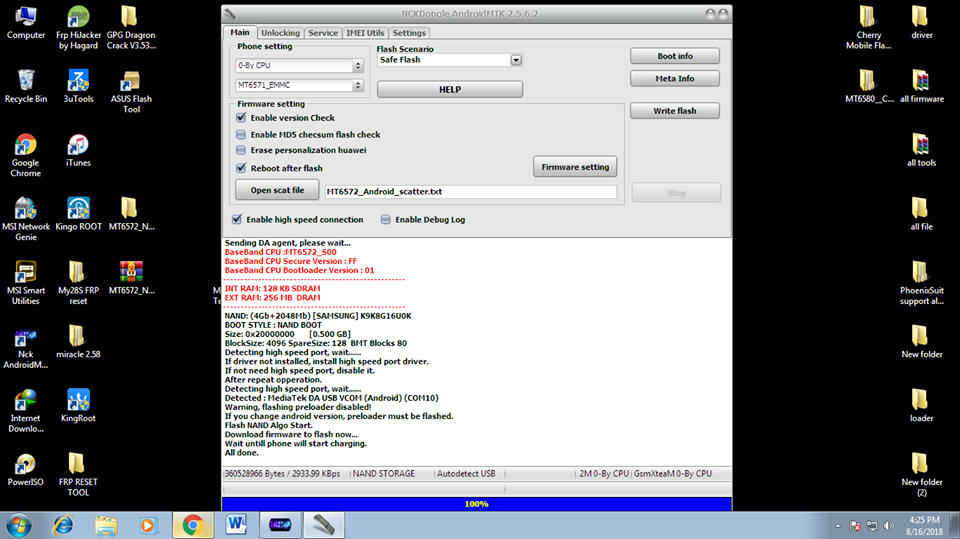Click 'Autodetect USB' status bar entry
Image resolution: width=960 pixels, height=539 pixels.
point(466,473)
